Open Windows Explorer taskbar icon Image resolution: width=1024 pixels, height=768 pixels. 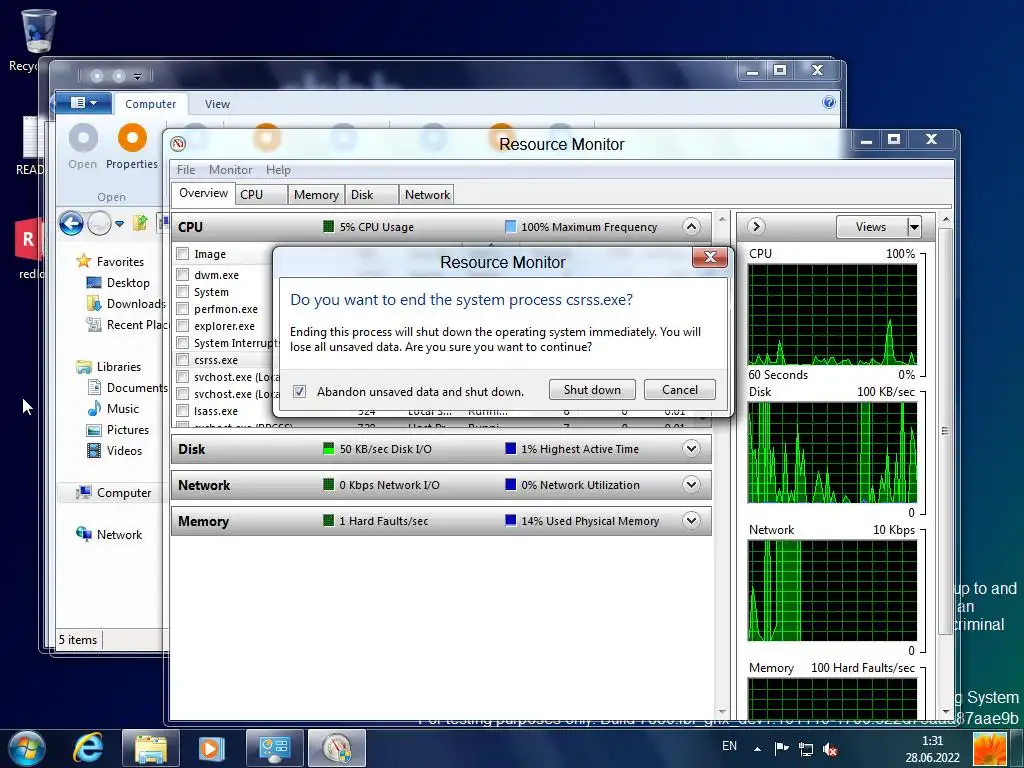point(151,748)
